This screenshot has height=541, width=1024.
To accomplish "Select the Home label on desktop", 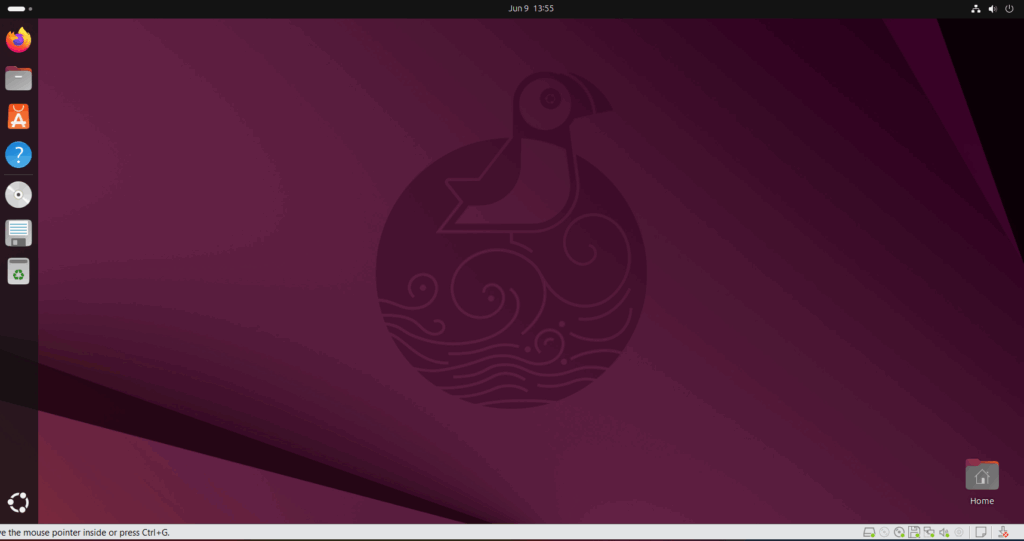I will [x=982, y=501].
